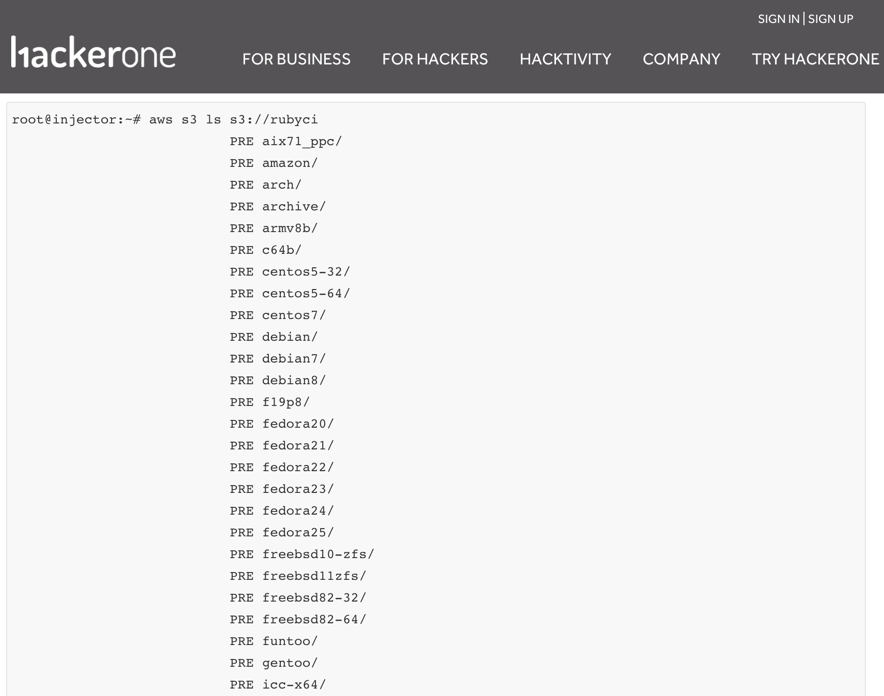Open the COMPANY menu
Image resolution: width=884 pixels, height=696 pixels.
click(x=681, y=59)
